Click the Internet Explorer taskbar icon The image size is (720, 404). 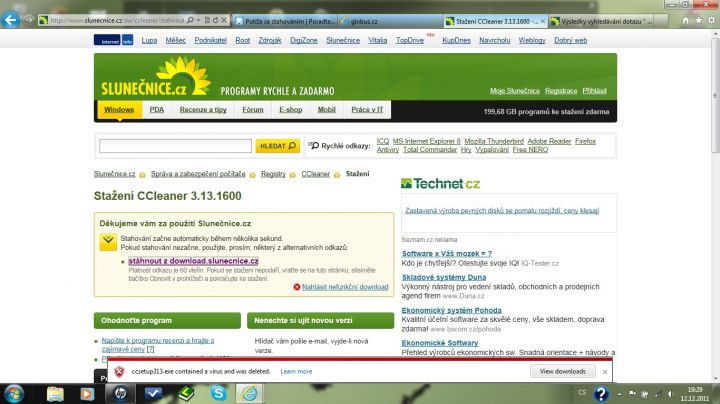(249, 394)
